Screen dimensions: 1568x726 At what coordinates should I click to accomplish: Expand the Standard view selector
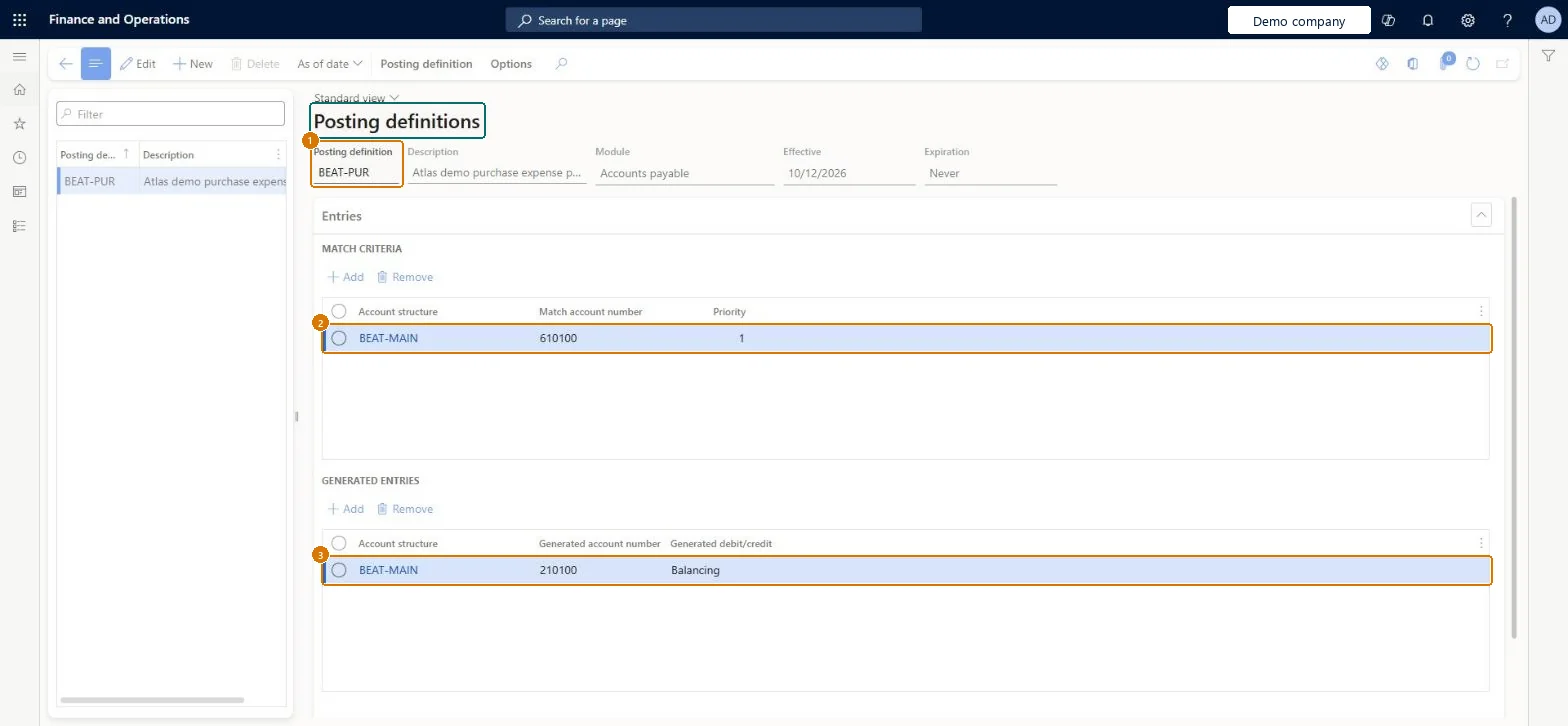[x=357, y=98]
